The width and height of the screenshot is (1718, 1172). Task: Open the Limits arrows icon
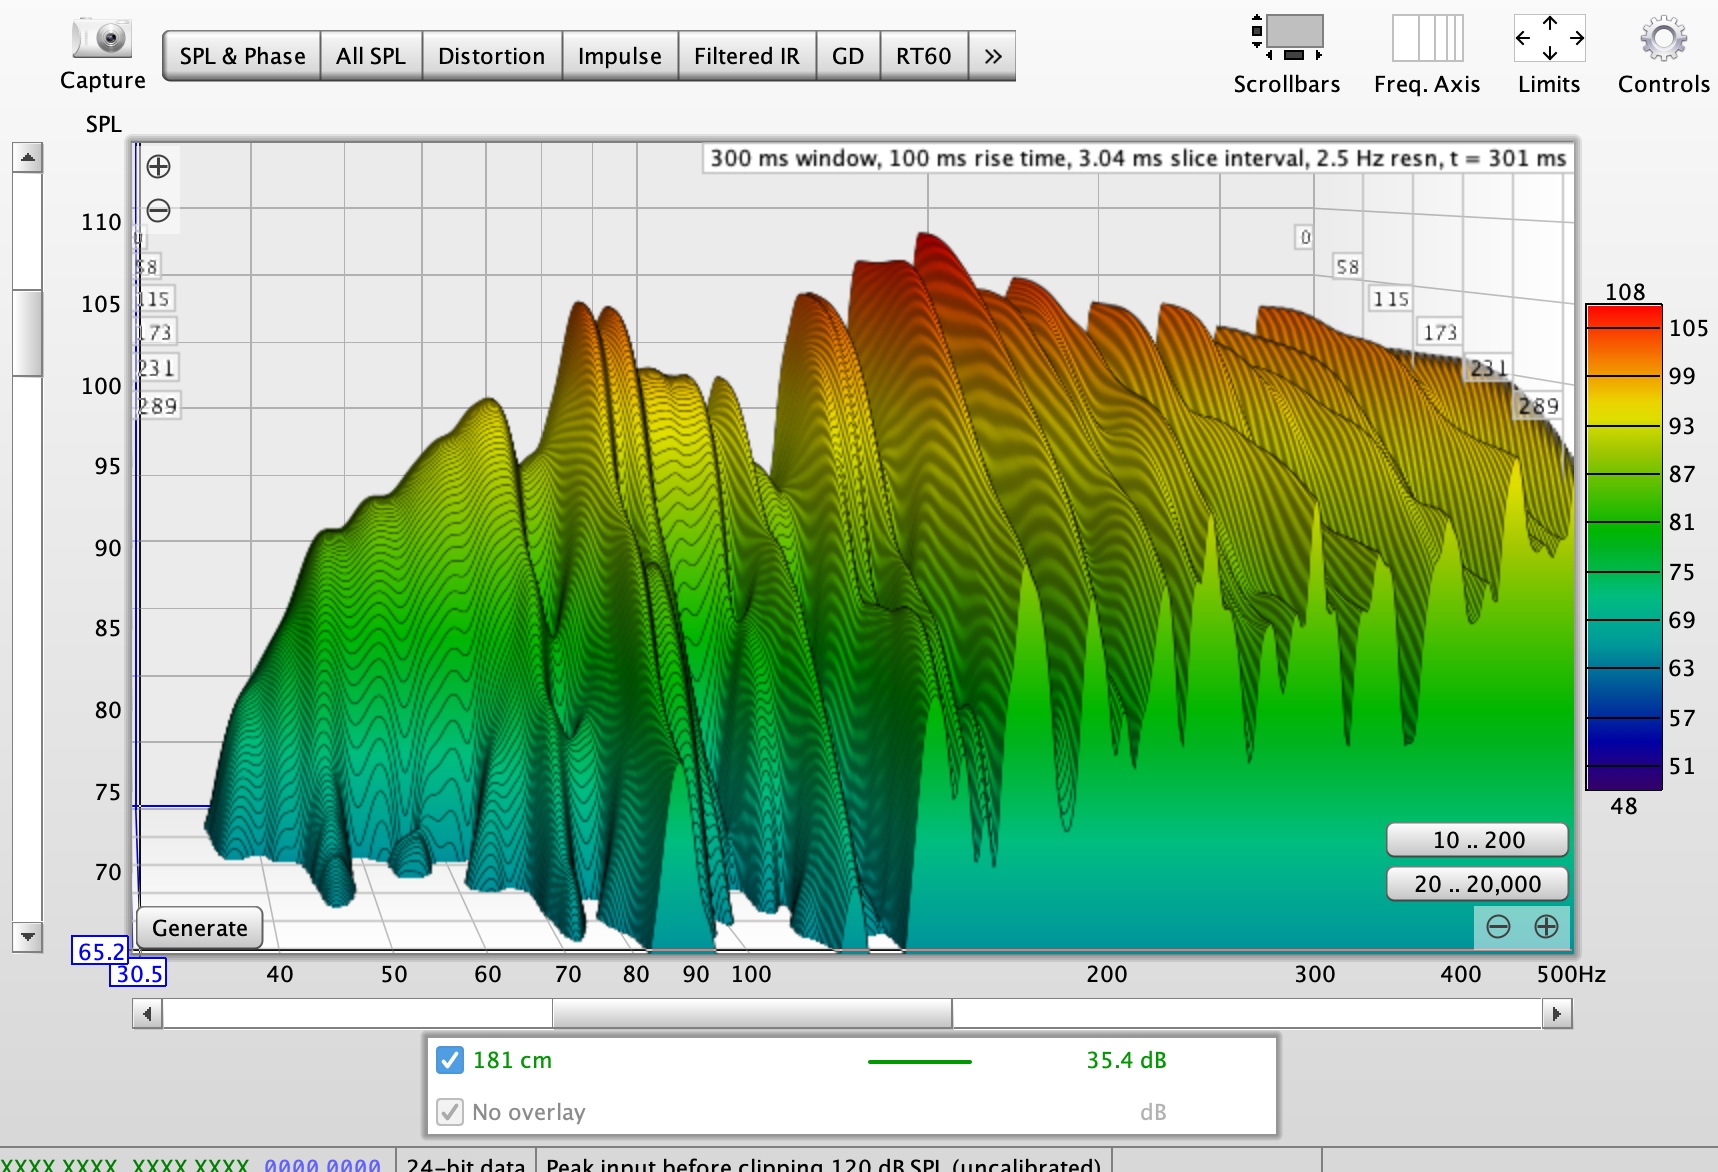[x=1549, y=38]
